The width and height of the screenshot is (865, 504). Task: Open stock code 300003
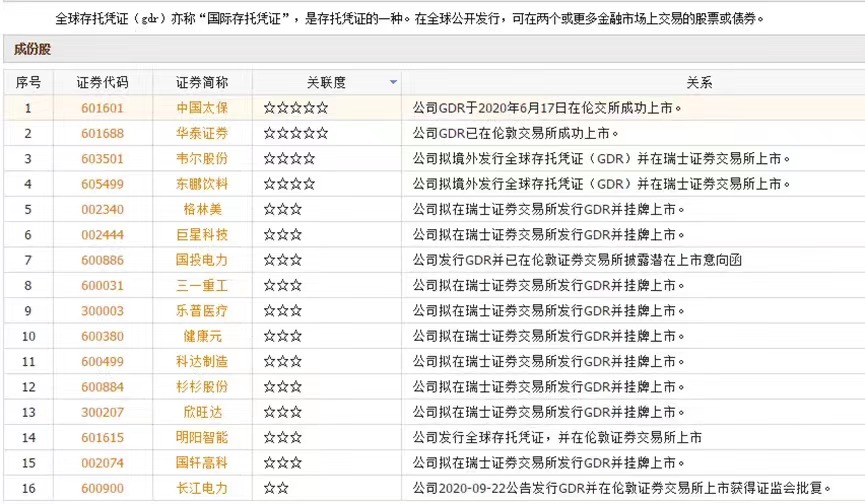(103, 311)
